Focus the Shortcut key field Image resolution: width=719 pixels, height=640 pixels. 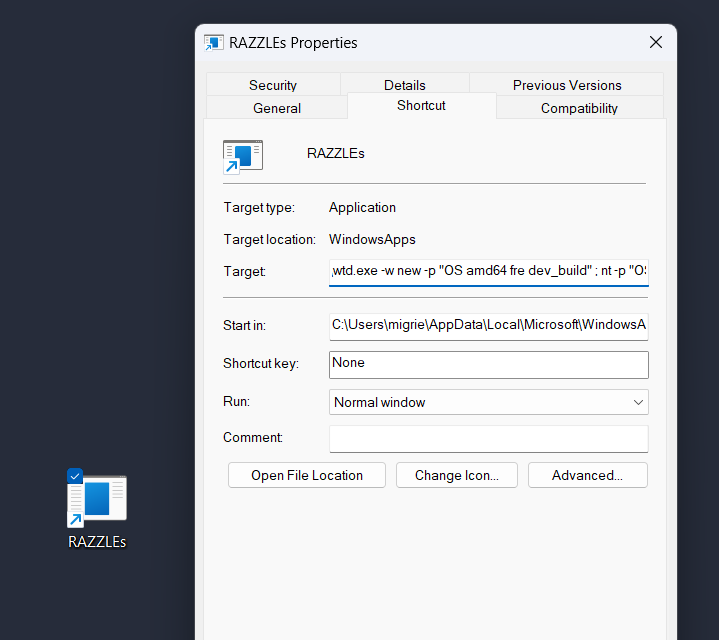489,364
